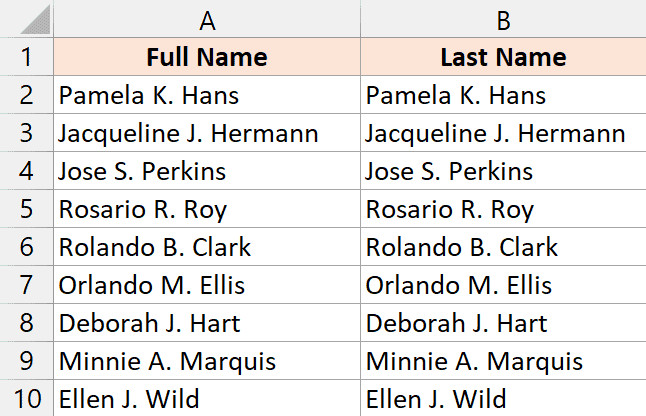Click Jose S. Perkins in column A
Viewport: 646px width, 416px height.
click(142, 172)
